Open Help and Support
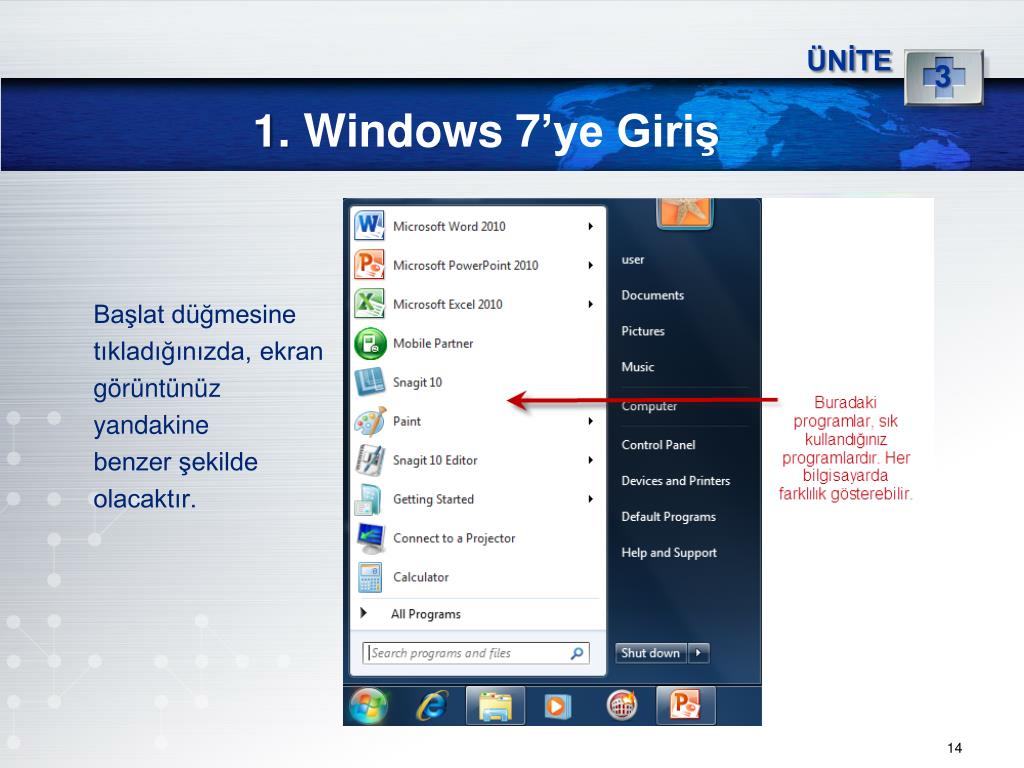 pos(669,552)
